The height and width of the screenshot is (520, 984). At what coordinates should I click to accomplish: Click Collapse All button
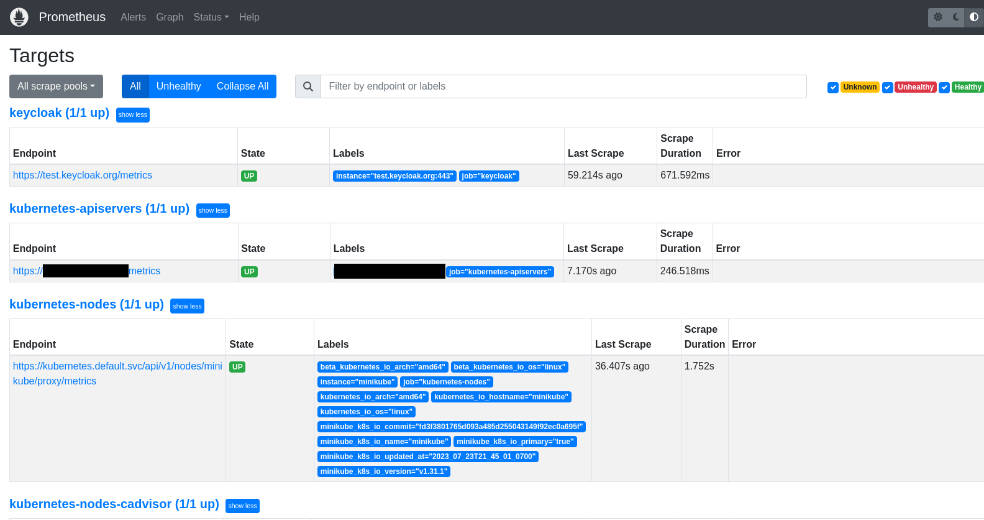point(242,87)
